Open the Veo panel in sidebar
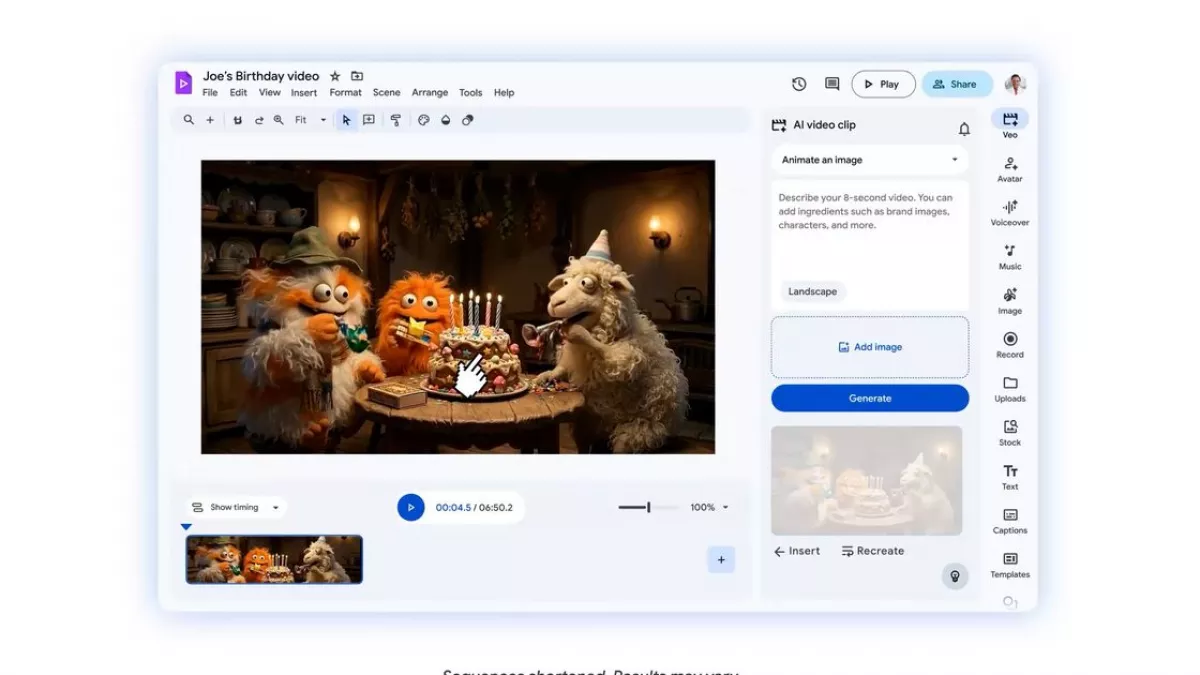Screen dimensions: 1200x675 click(1010, 120)
